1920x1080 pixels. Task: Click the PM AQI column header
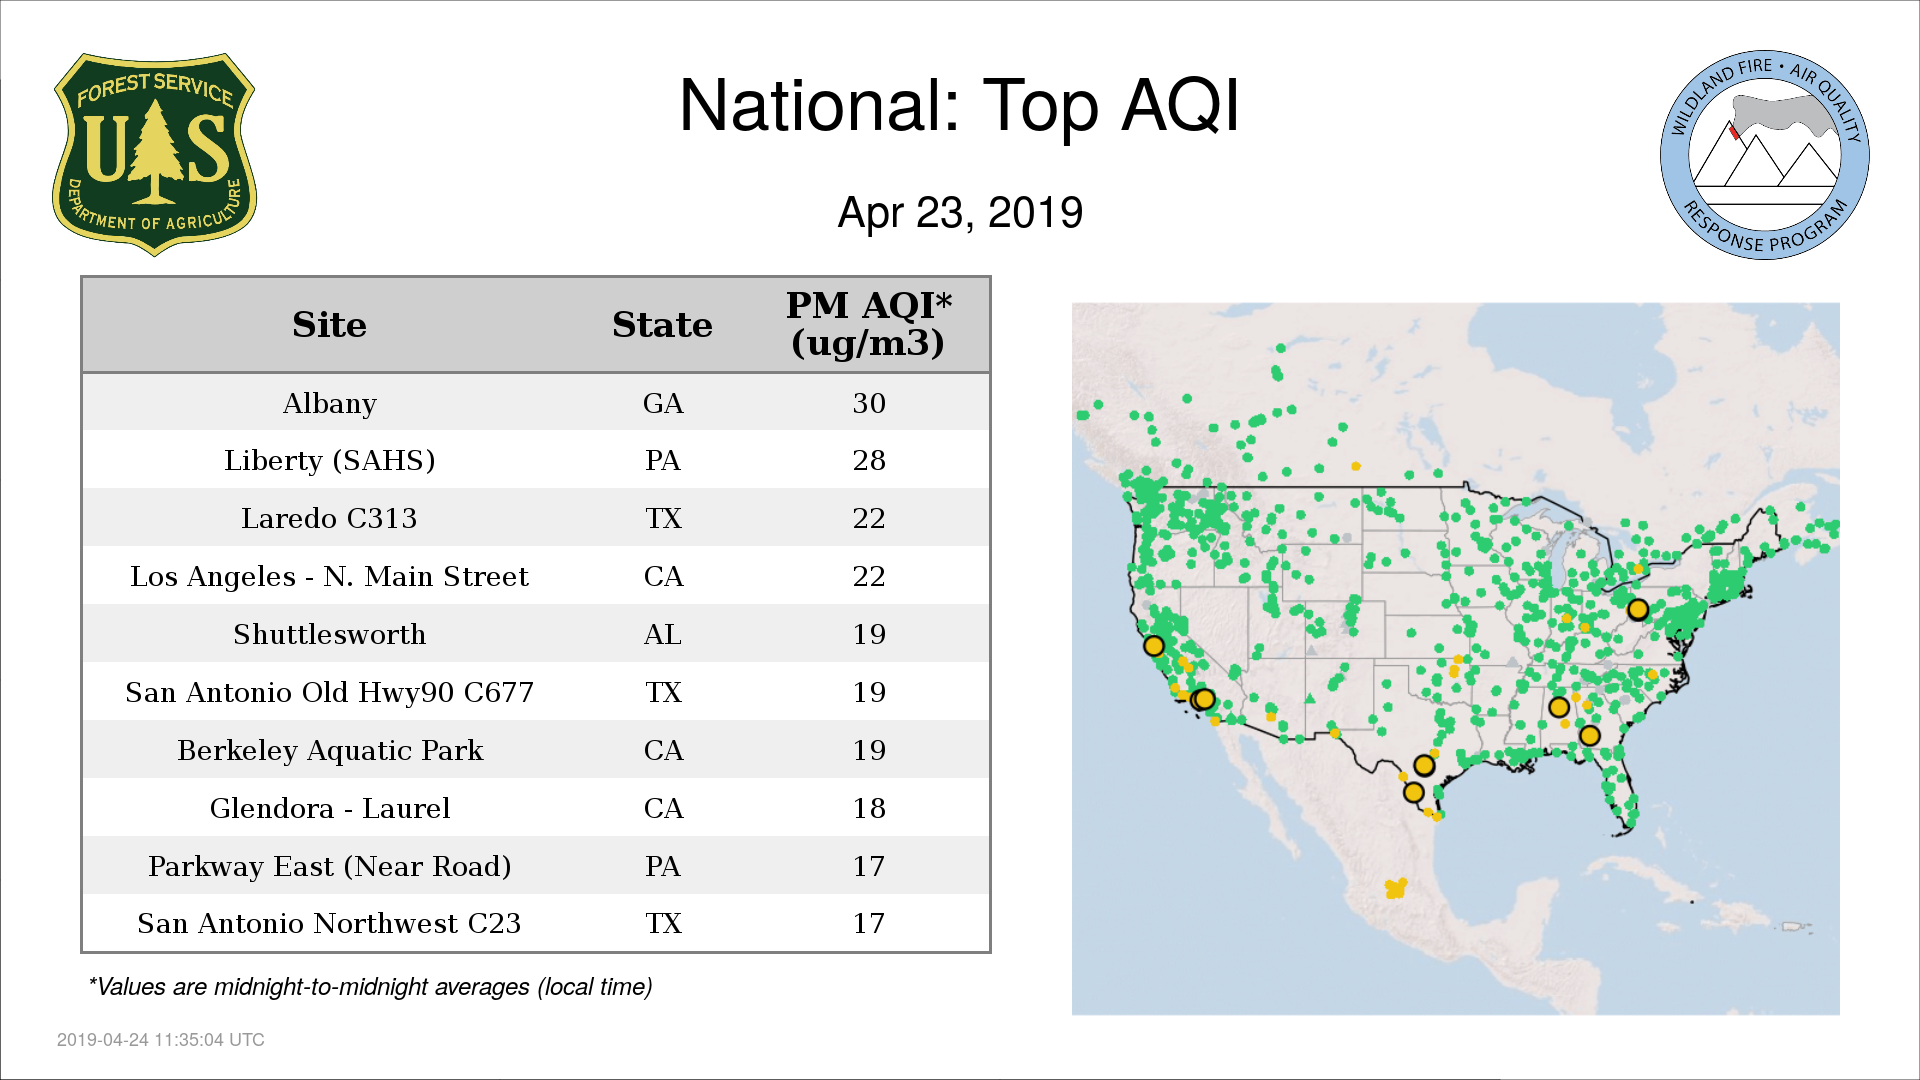pos(868,324)
